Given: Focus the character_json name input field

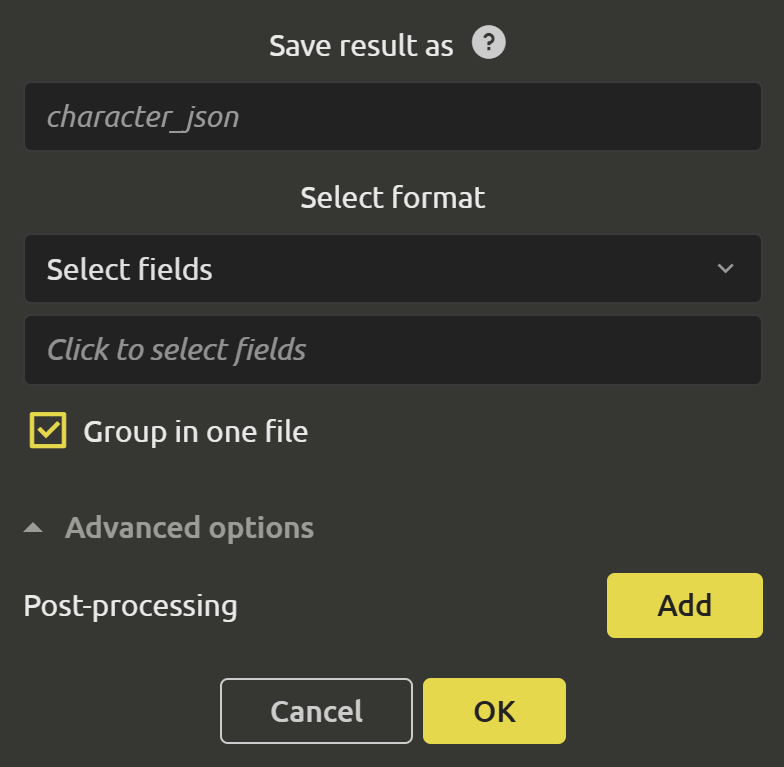Looking at the screenshot, I should pos(392,116).
